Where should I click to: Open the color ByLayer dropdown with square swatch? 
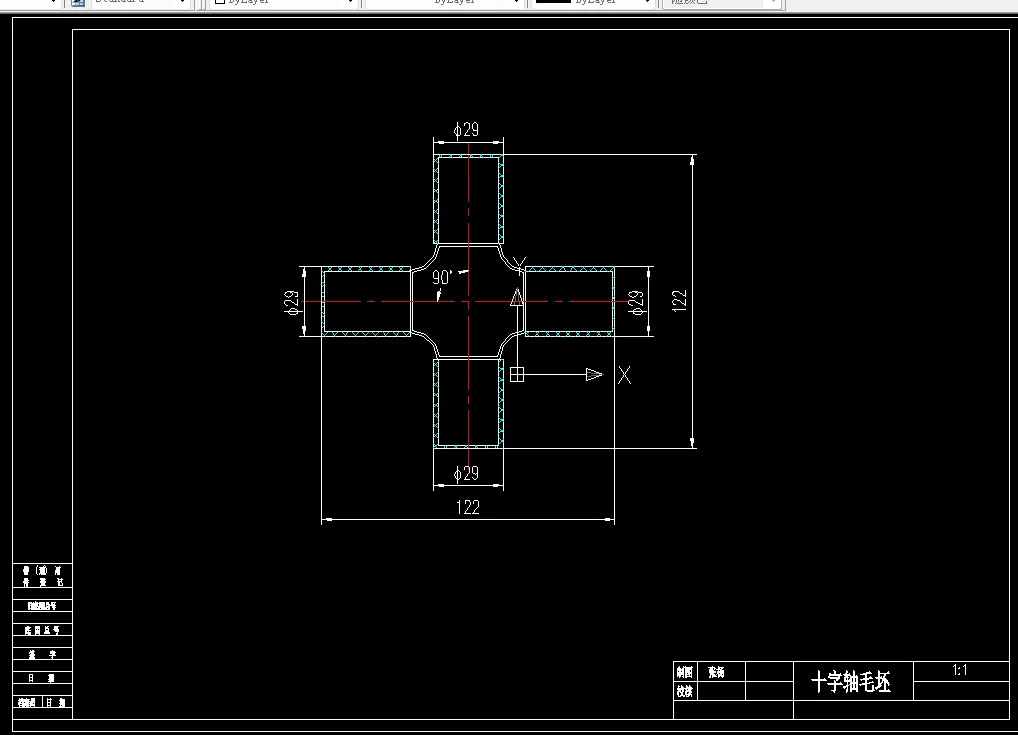pos(286,2)
